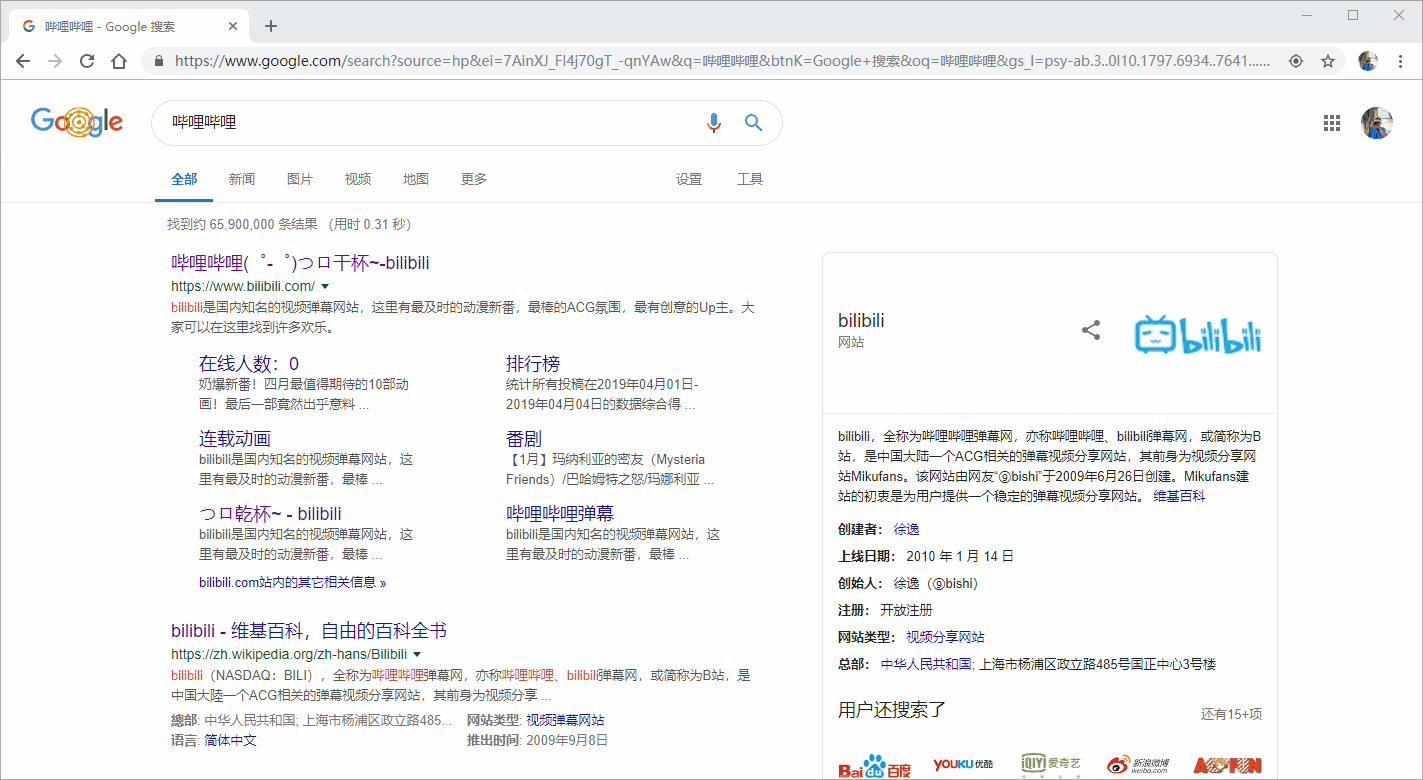Open the 番剧 sitelink
This screenshot has height=780, width=1423.
[524, 439]
